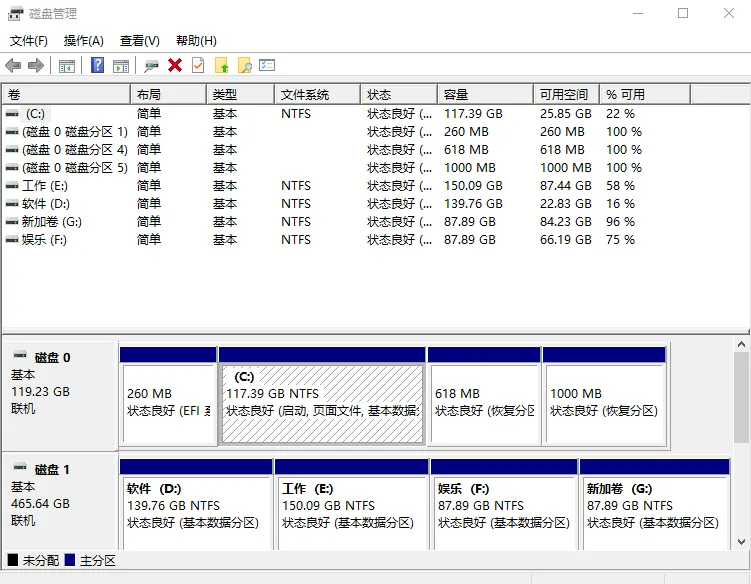Click the 25.85 GB free space cell

point(566,114)
